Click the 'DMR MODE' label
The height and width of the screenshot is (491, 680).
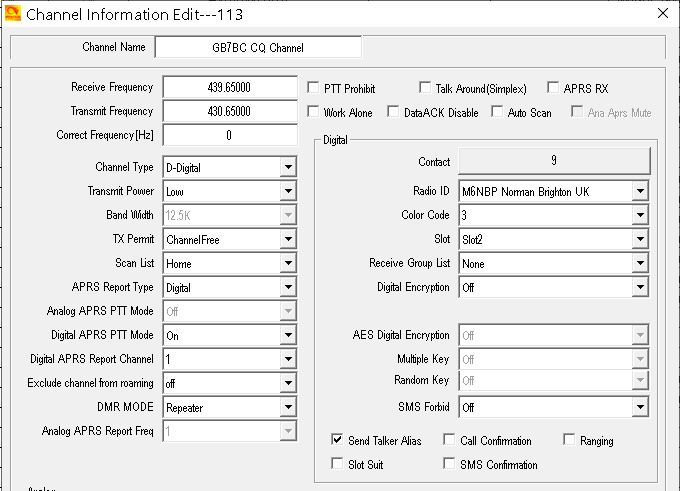125,407
